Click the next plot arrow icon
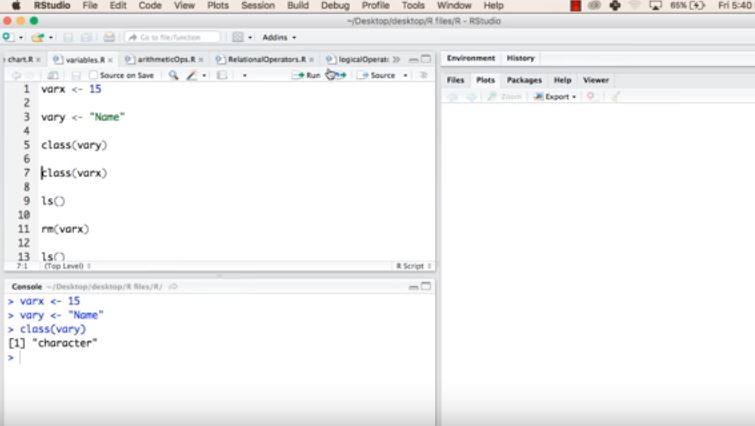This screenshot has height=426, width=755. click(x=471, y=96)
